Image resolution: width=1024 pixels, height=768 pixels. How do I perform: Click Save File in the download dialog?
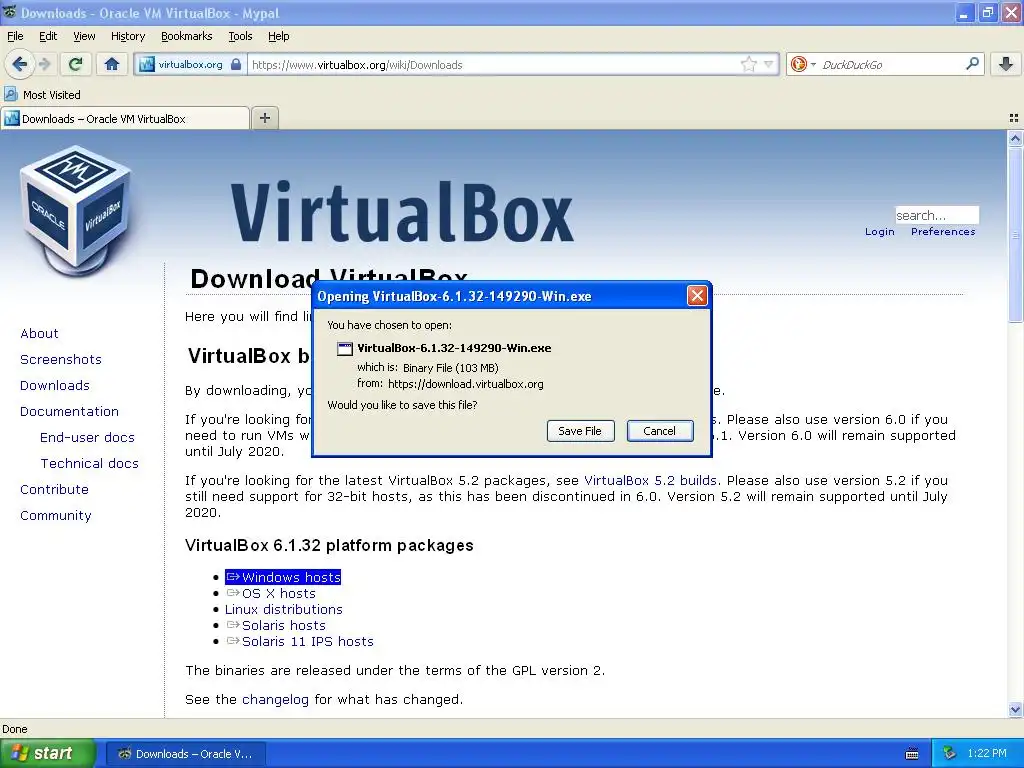[580, 431]
